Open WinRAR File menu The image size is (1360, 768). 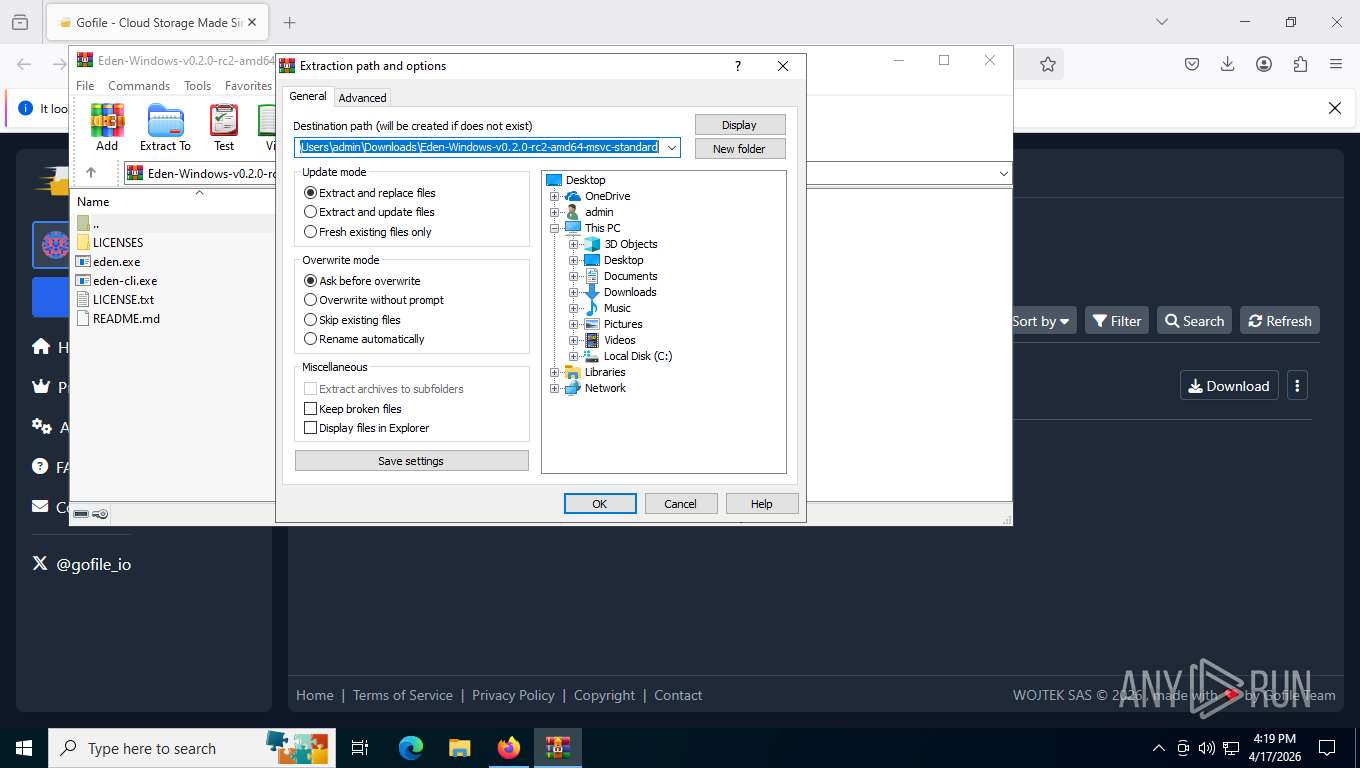[85, 86]
